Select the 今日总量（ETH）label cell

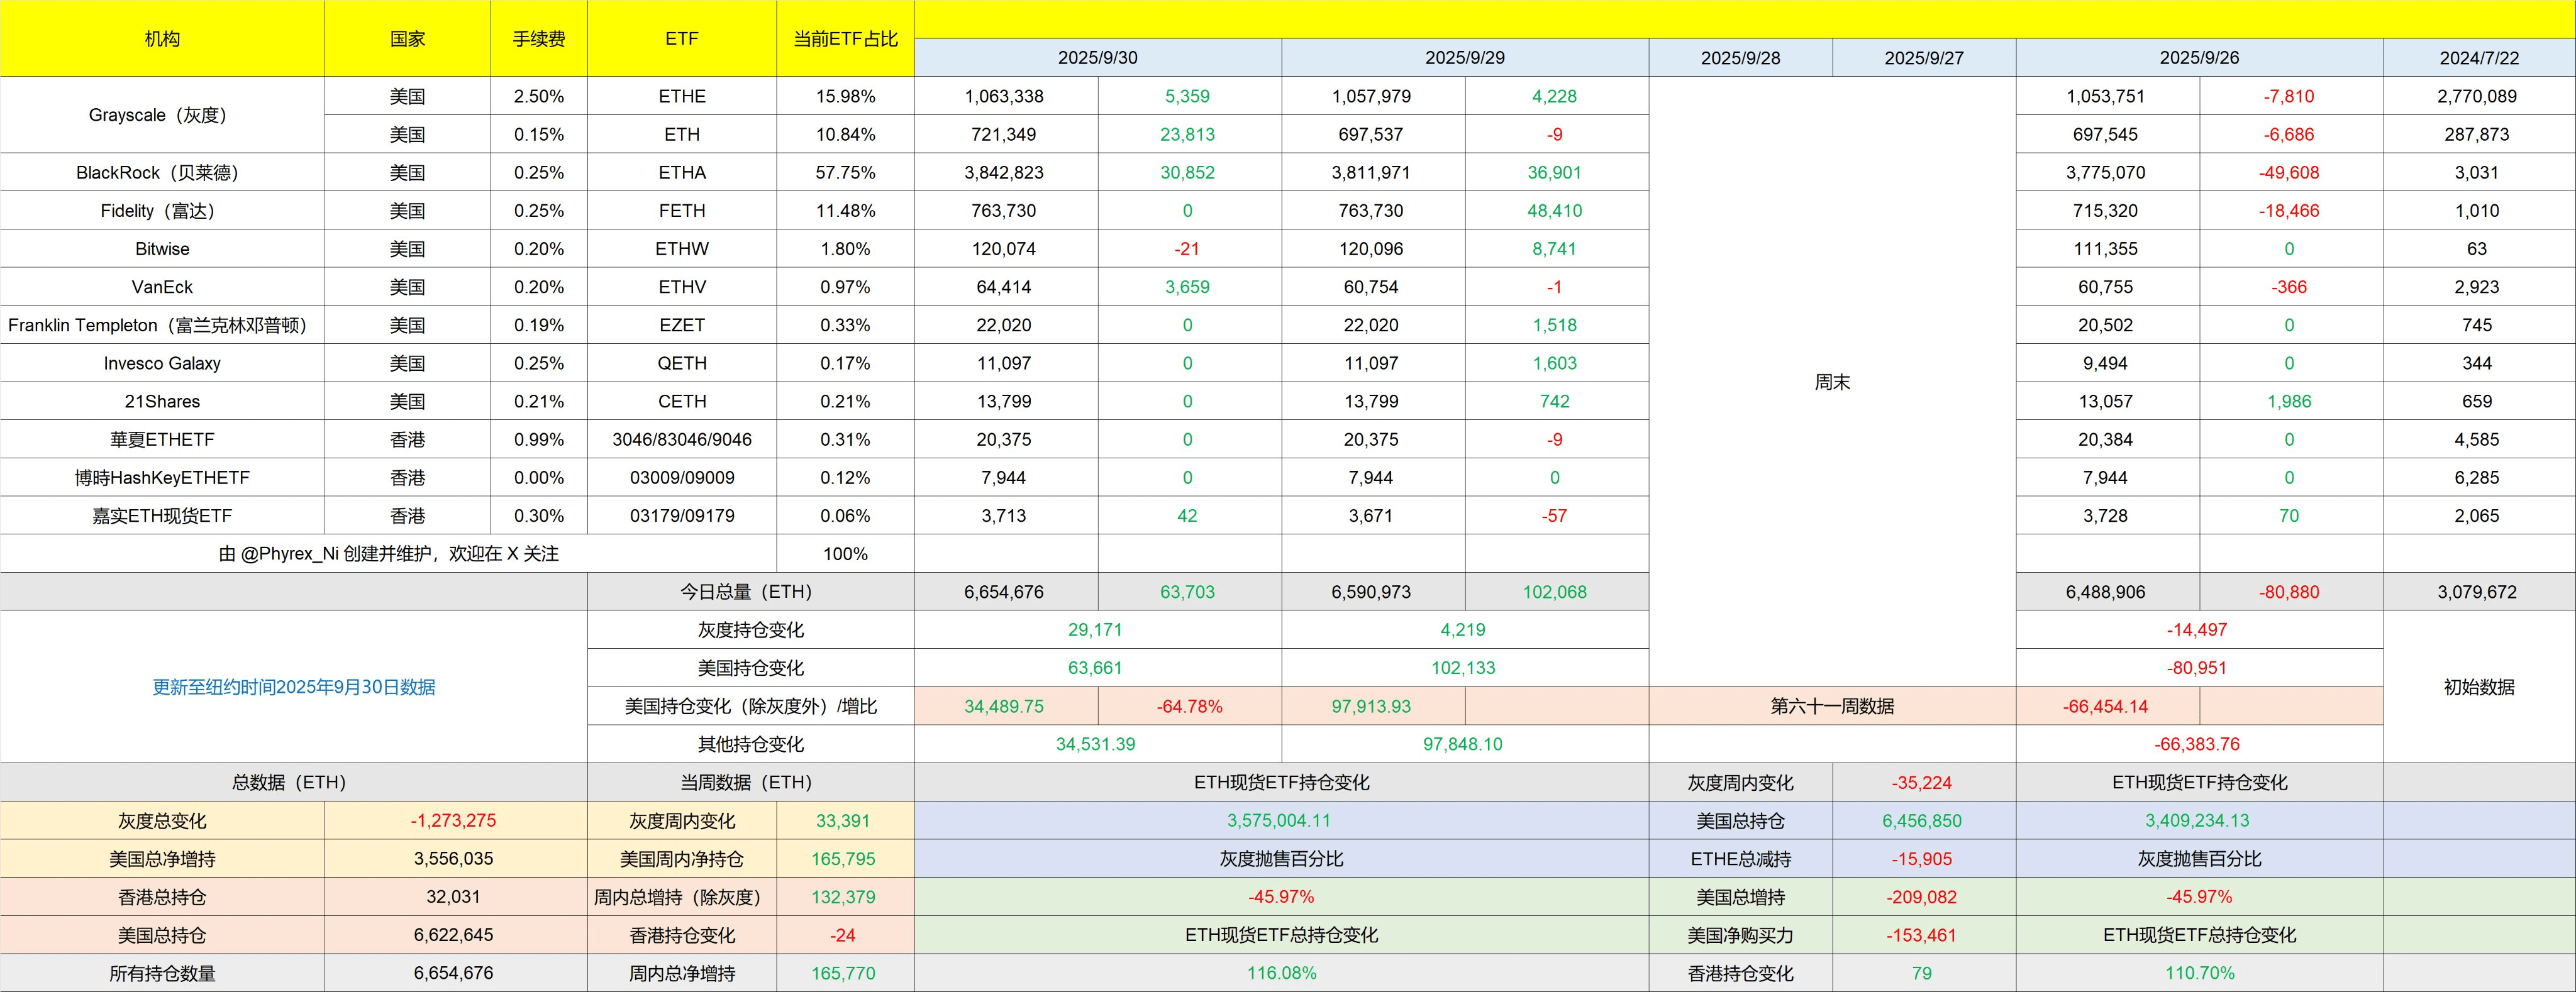750,592
